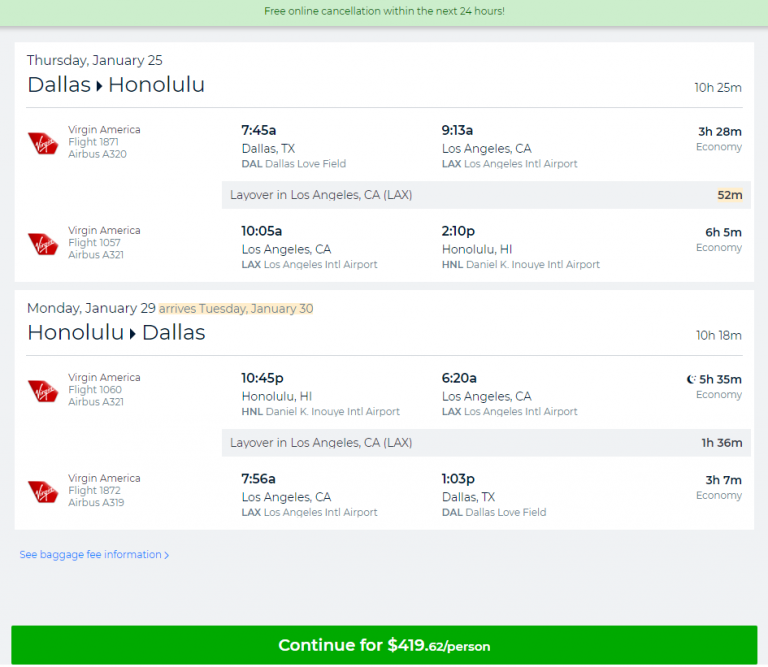Click 10:05a departure time
This screenshot has width=768, height=667.
tap(262, 231)
